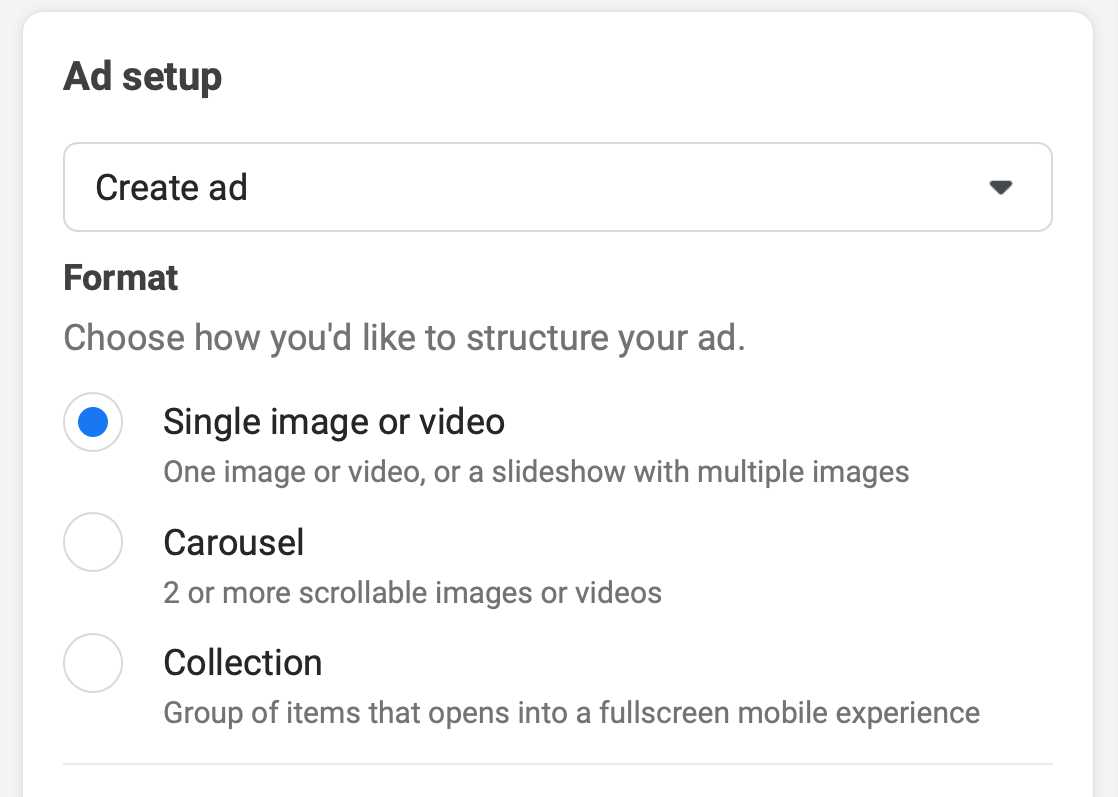Select the Single image or video radio button
The image size is (1118, 797).
[x=93, y=422]
